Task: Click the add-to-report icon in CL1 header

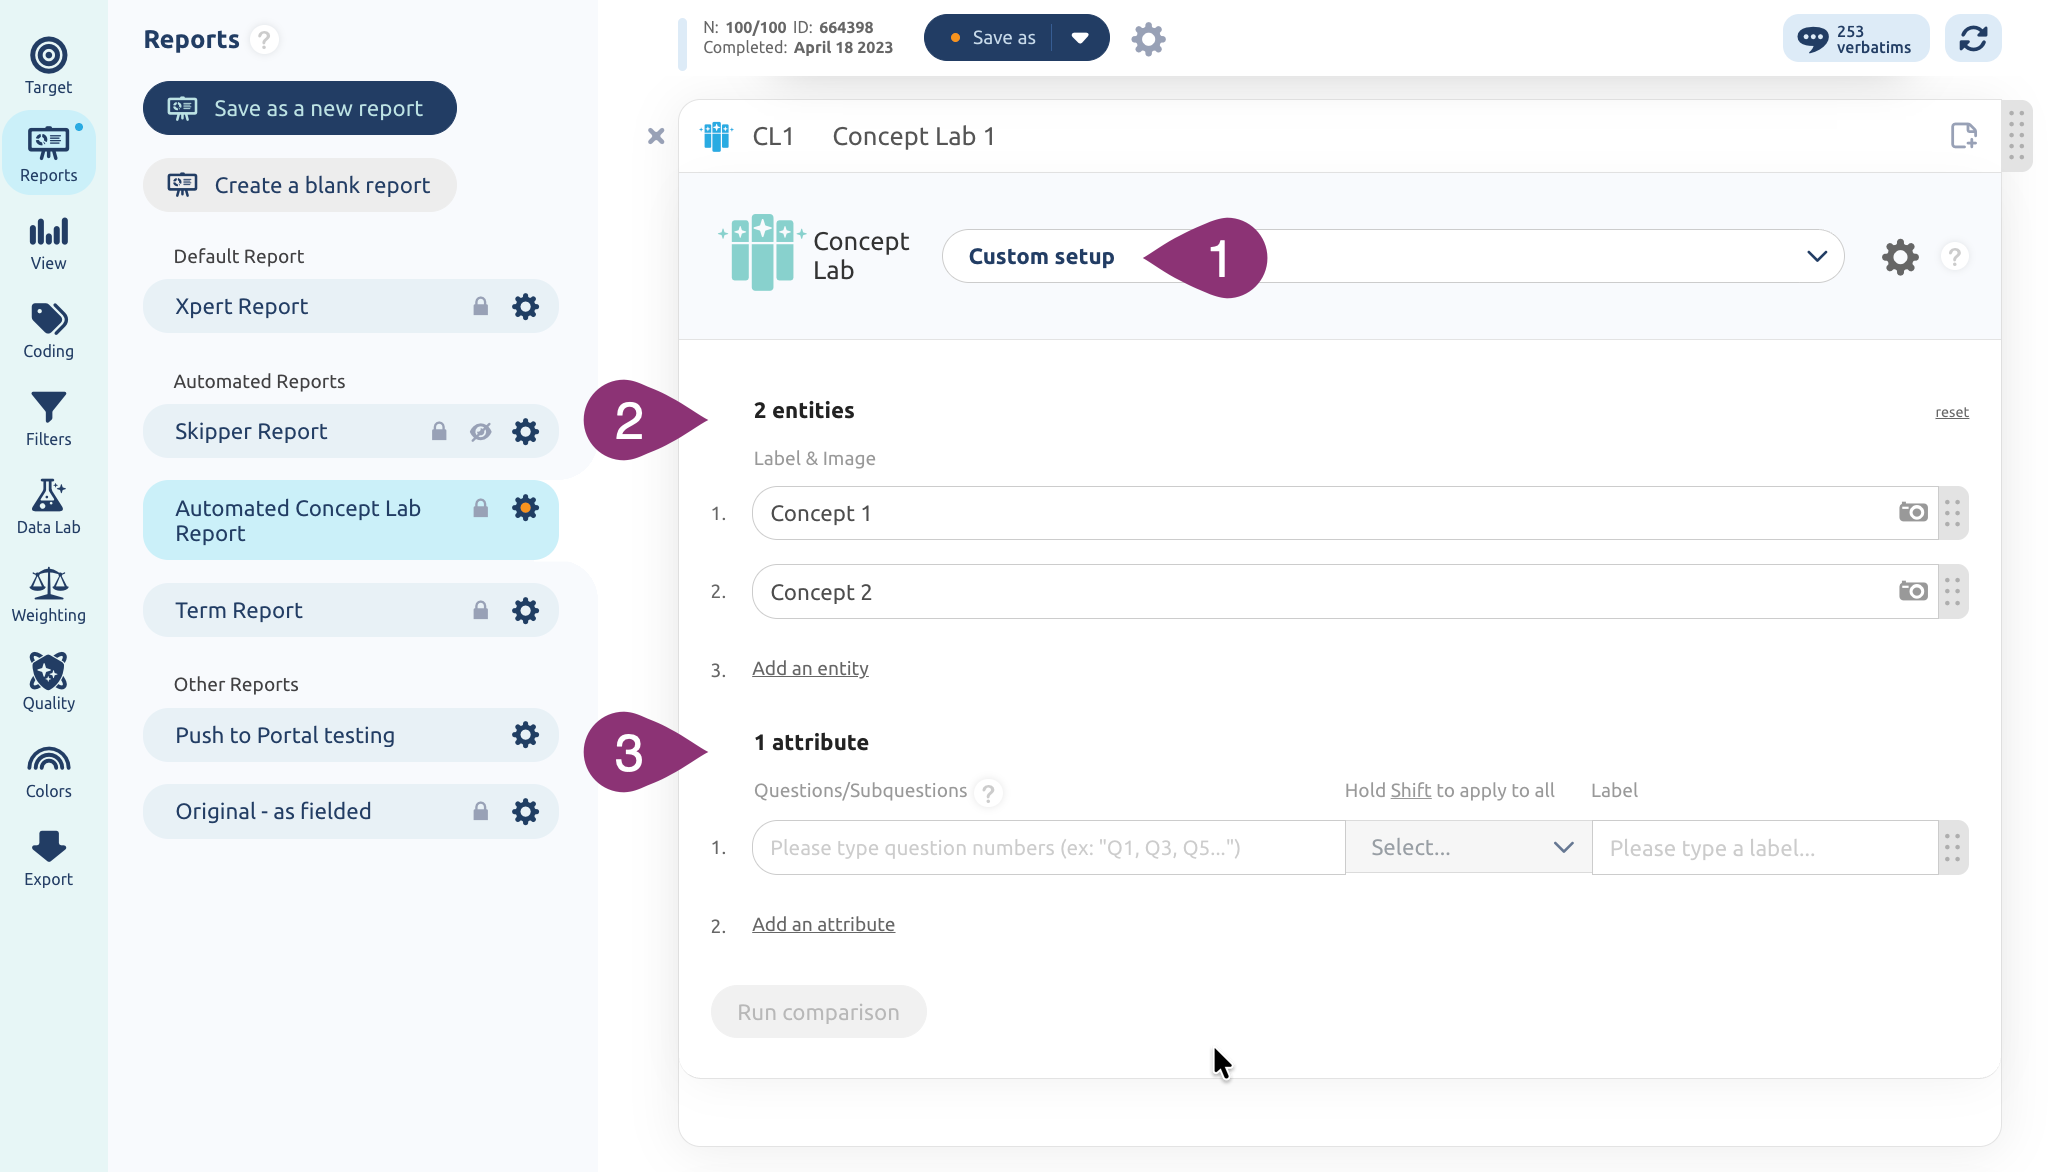Action: click(1964, 136)
